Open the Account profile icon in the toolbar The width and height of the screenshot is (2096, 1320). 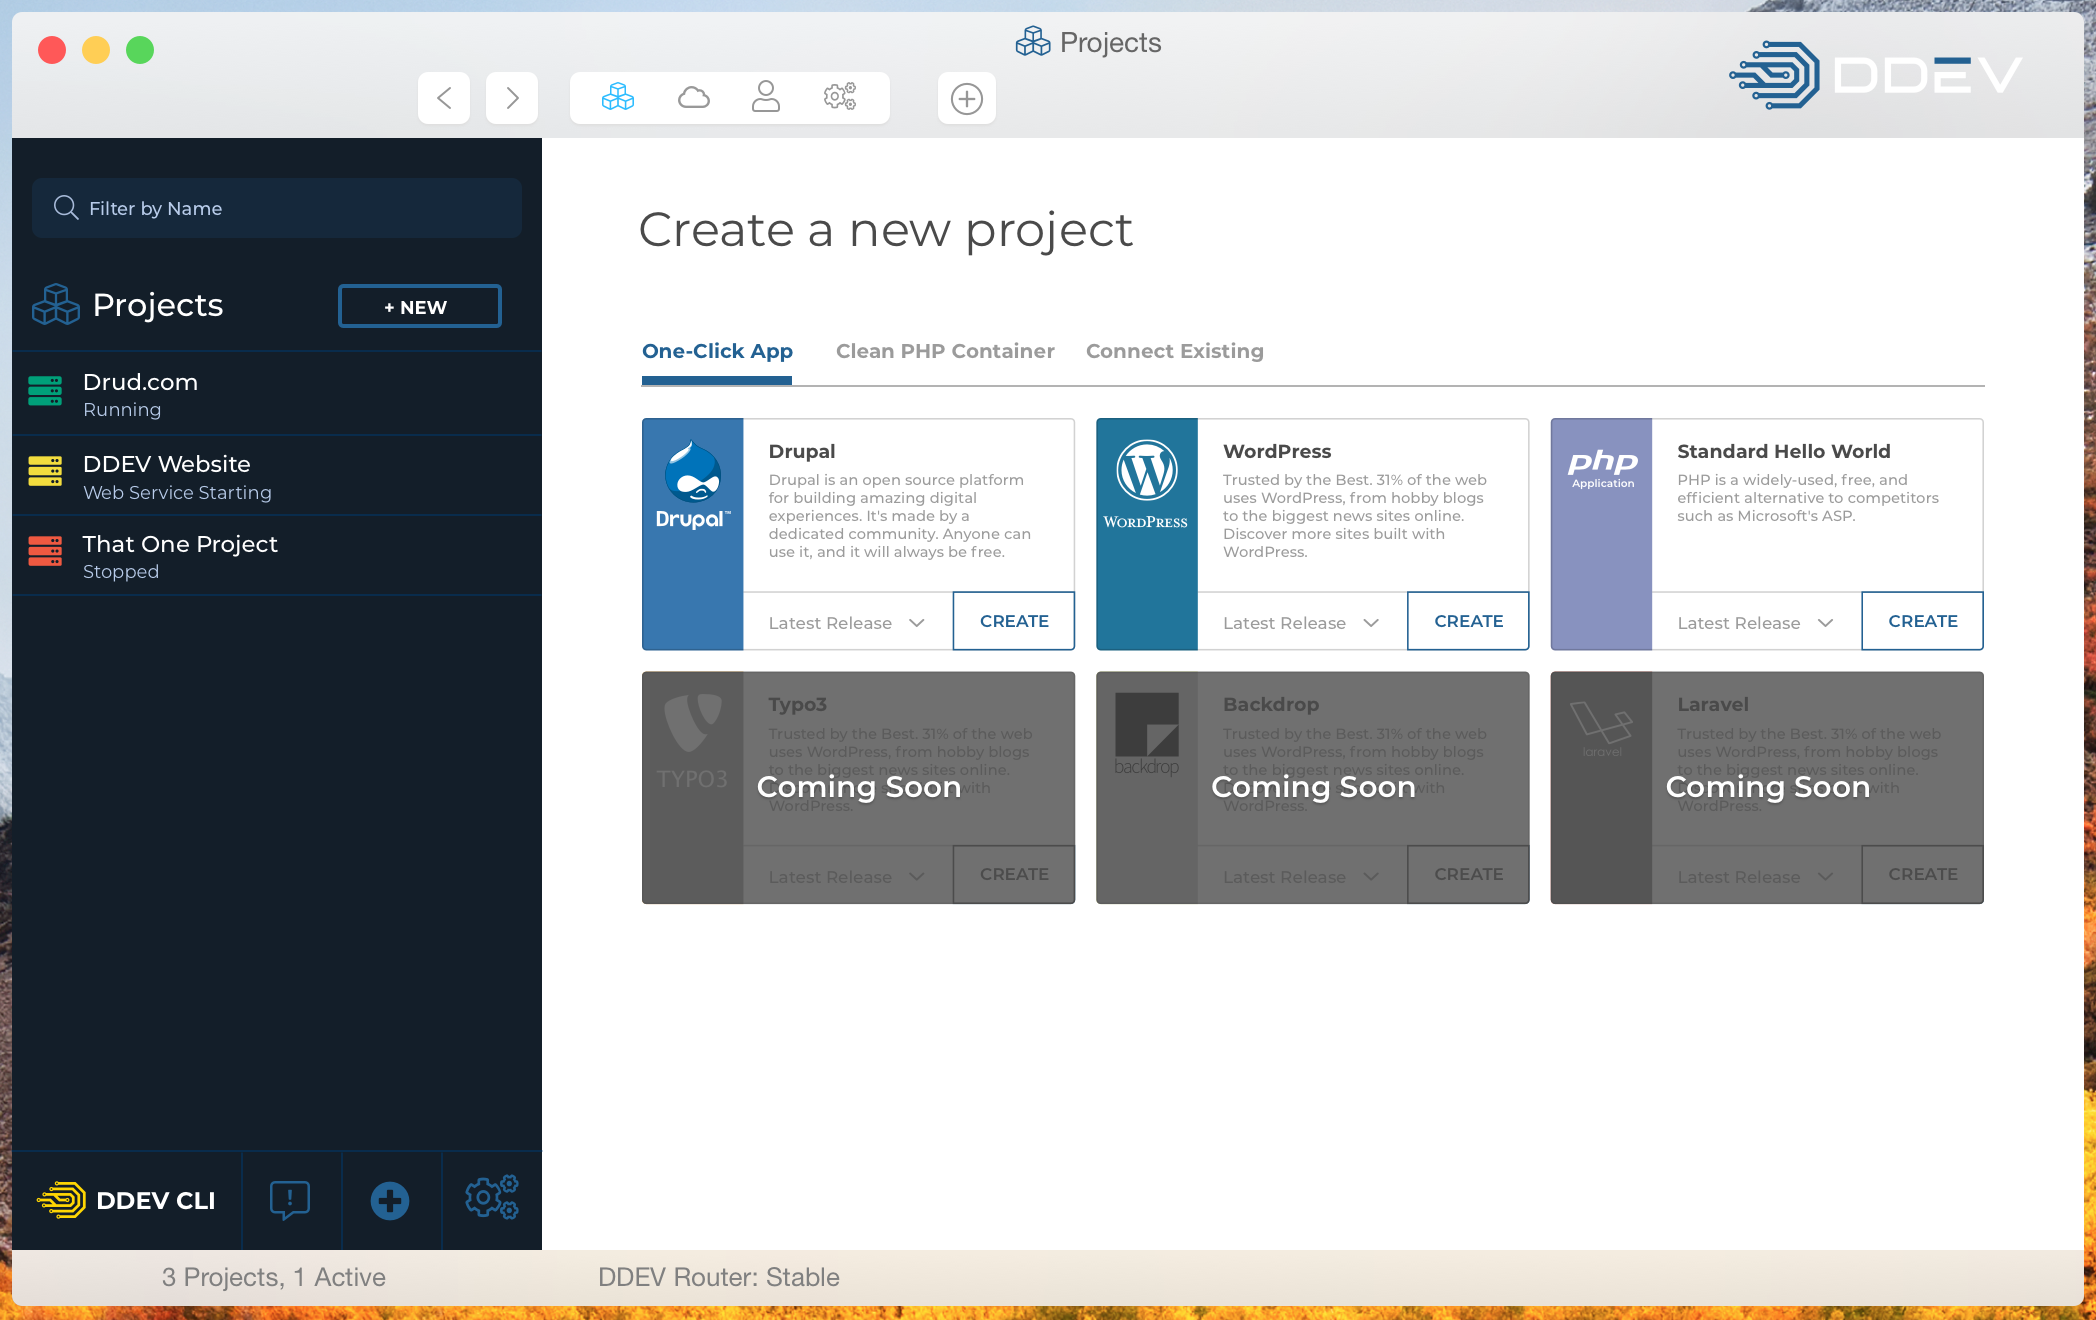766,97
